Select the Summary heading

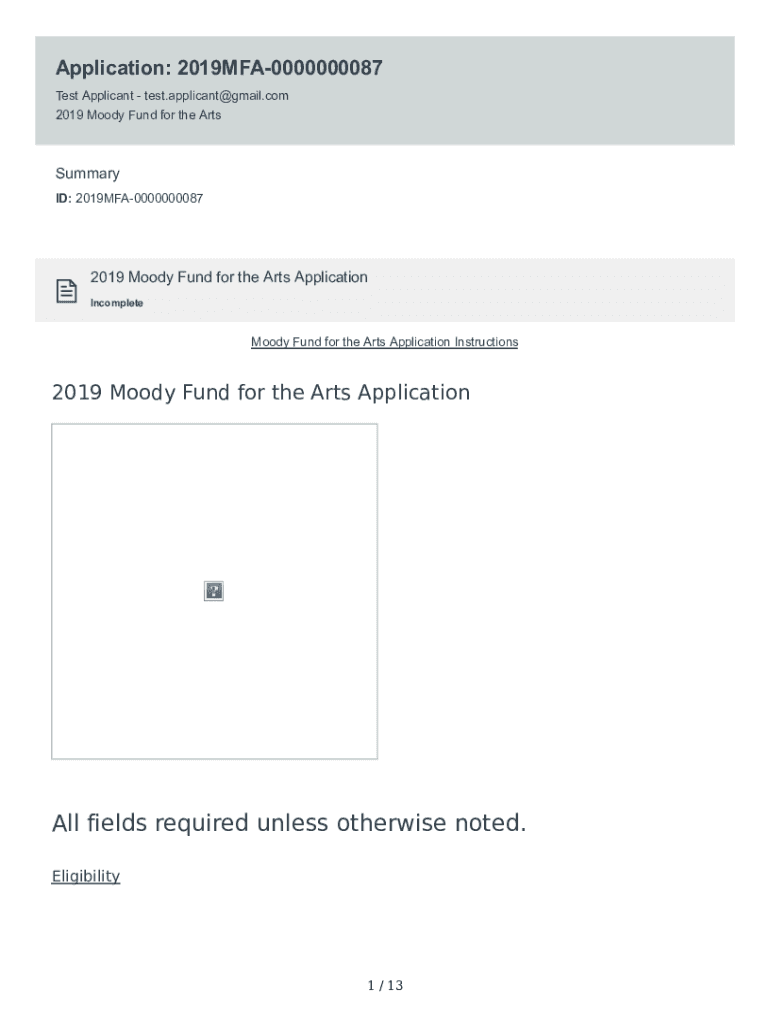point(87,174)
